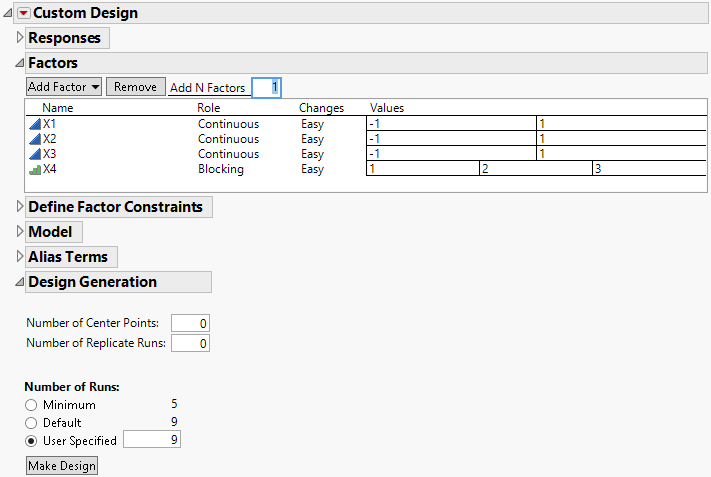Open the Add Factor dropdown
Image resolution: width=711 pixels, height=477 pixels.
(x=64, y=87)
